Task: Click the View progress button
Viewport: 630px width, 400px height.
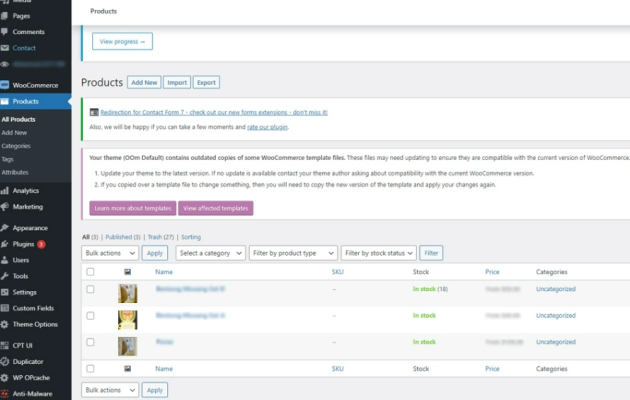Action: (123, 41)
